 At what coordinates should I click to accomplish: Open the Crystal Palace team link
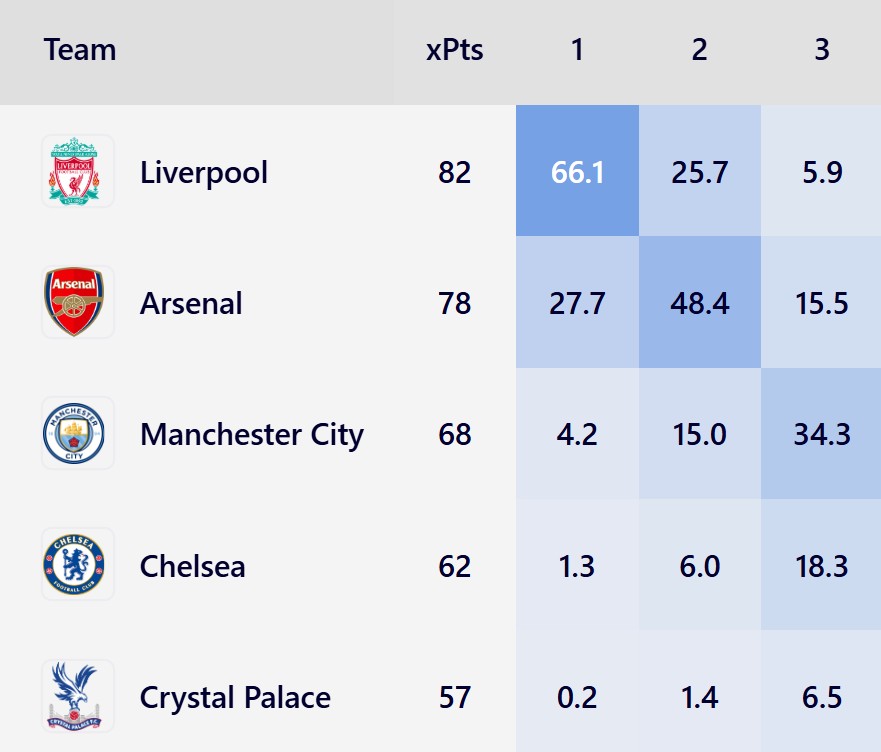click(x=235, y=697)
